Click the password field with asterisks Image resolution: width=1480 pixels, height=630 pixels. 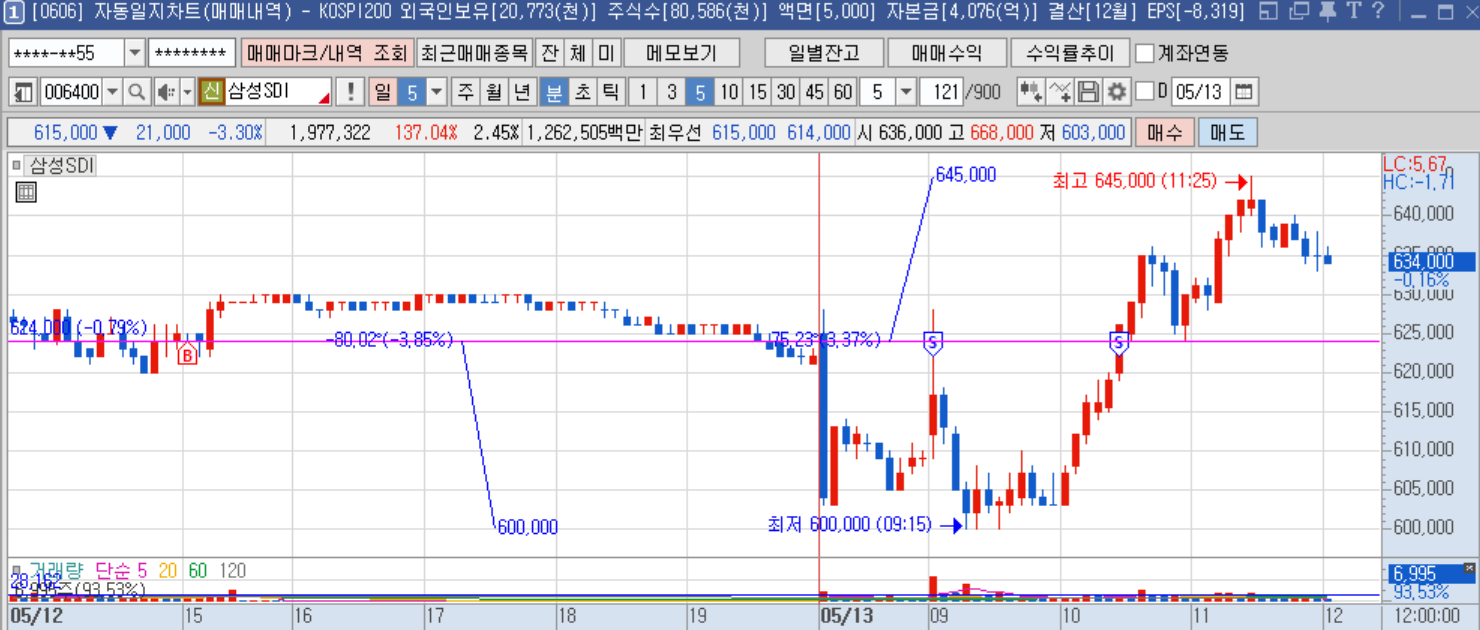[192, 53]
